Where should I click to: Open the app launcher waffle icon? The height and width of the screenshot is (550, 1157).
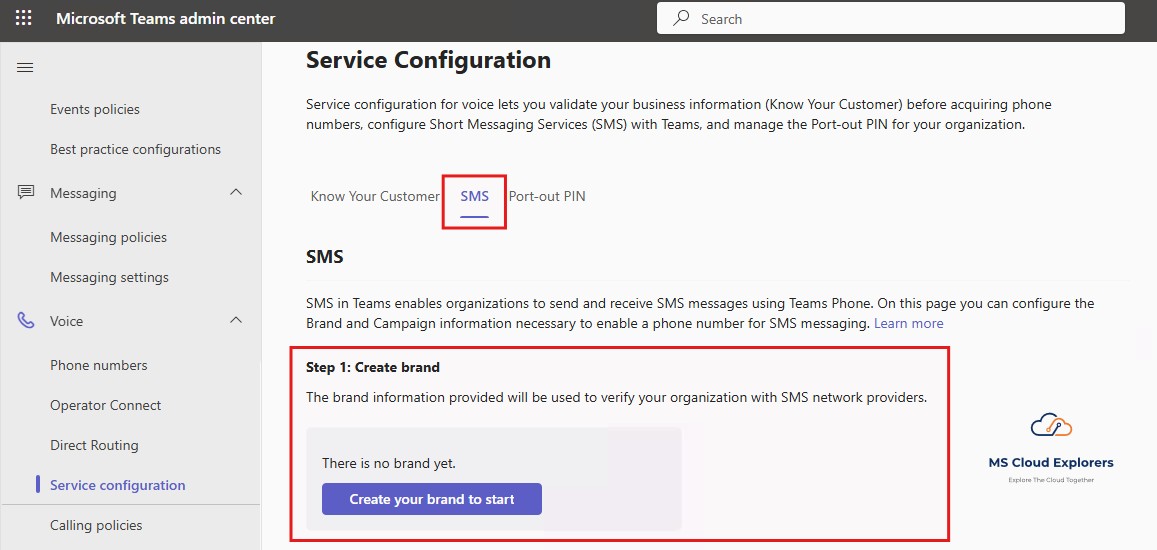point(24,18)
